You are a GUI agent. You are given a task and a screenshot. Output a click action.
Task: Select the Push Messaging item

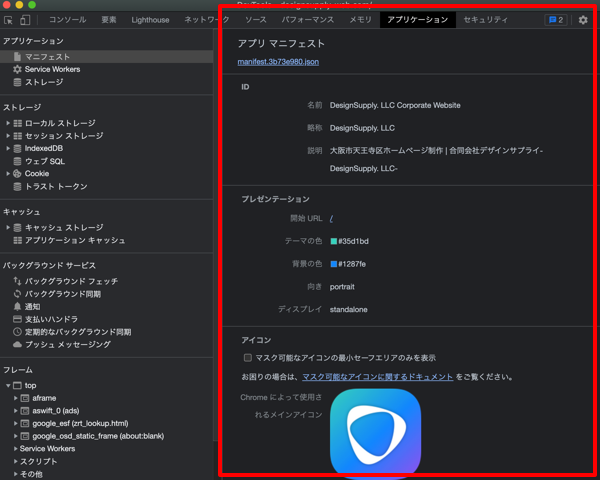68,344
